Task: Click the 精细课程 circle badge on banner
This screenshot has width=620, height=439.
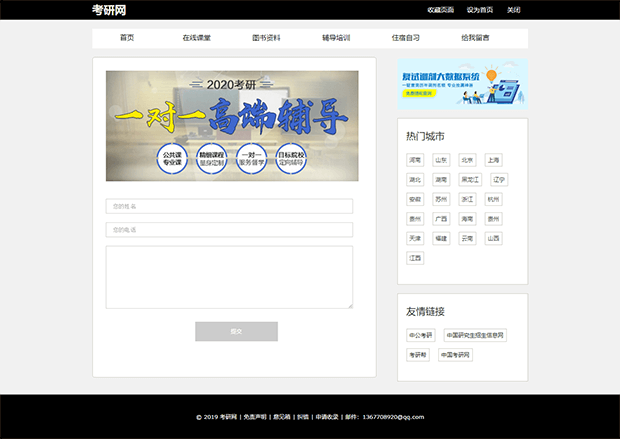Action: tap(211, 160)
